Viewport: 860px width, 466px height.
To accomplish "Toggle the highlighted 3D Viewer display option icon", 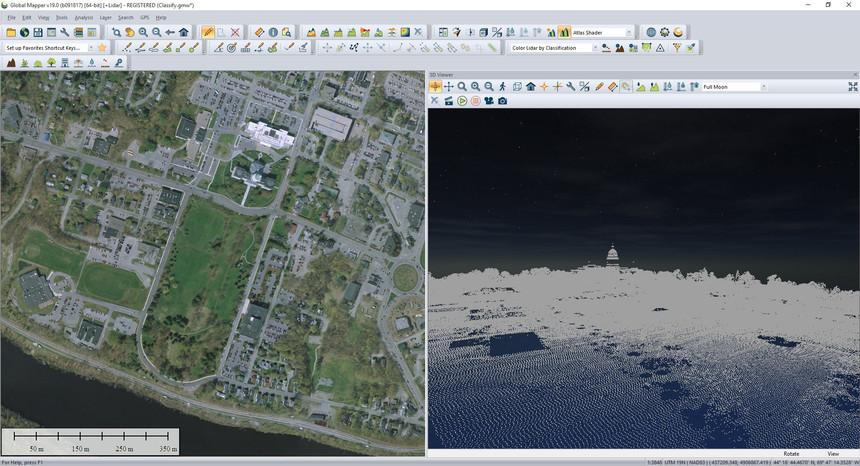I will [x=626, y=87].
